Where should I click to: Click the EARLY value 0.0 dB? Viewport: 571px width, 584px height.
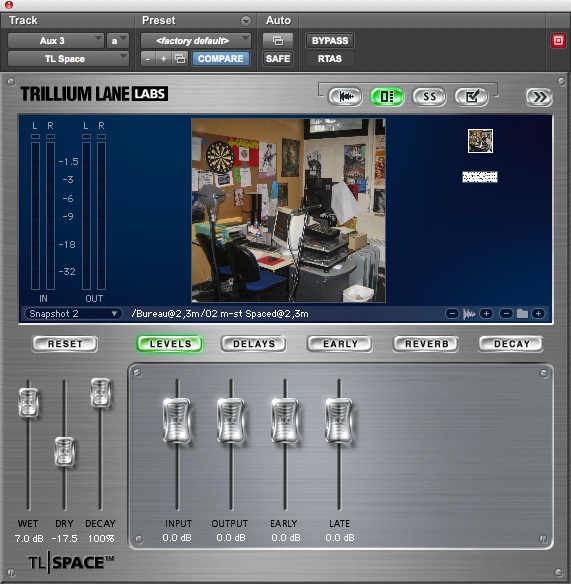285,538
